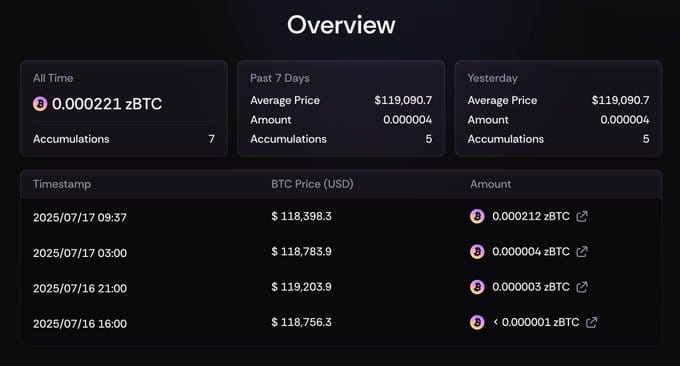680x366 pixels.
Task: Click zBTC coin icon in 21:00 row
Action: [477, 287]
